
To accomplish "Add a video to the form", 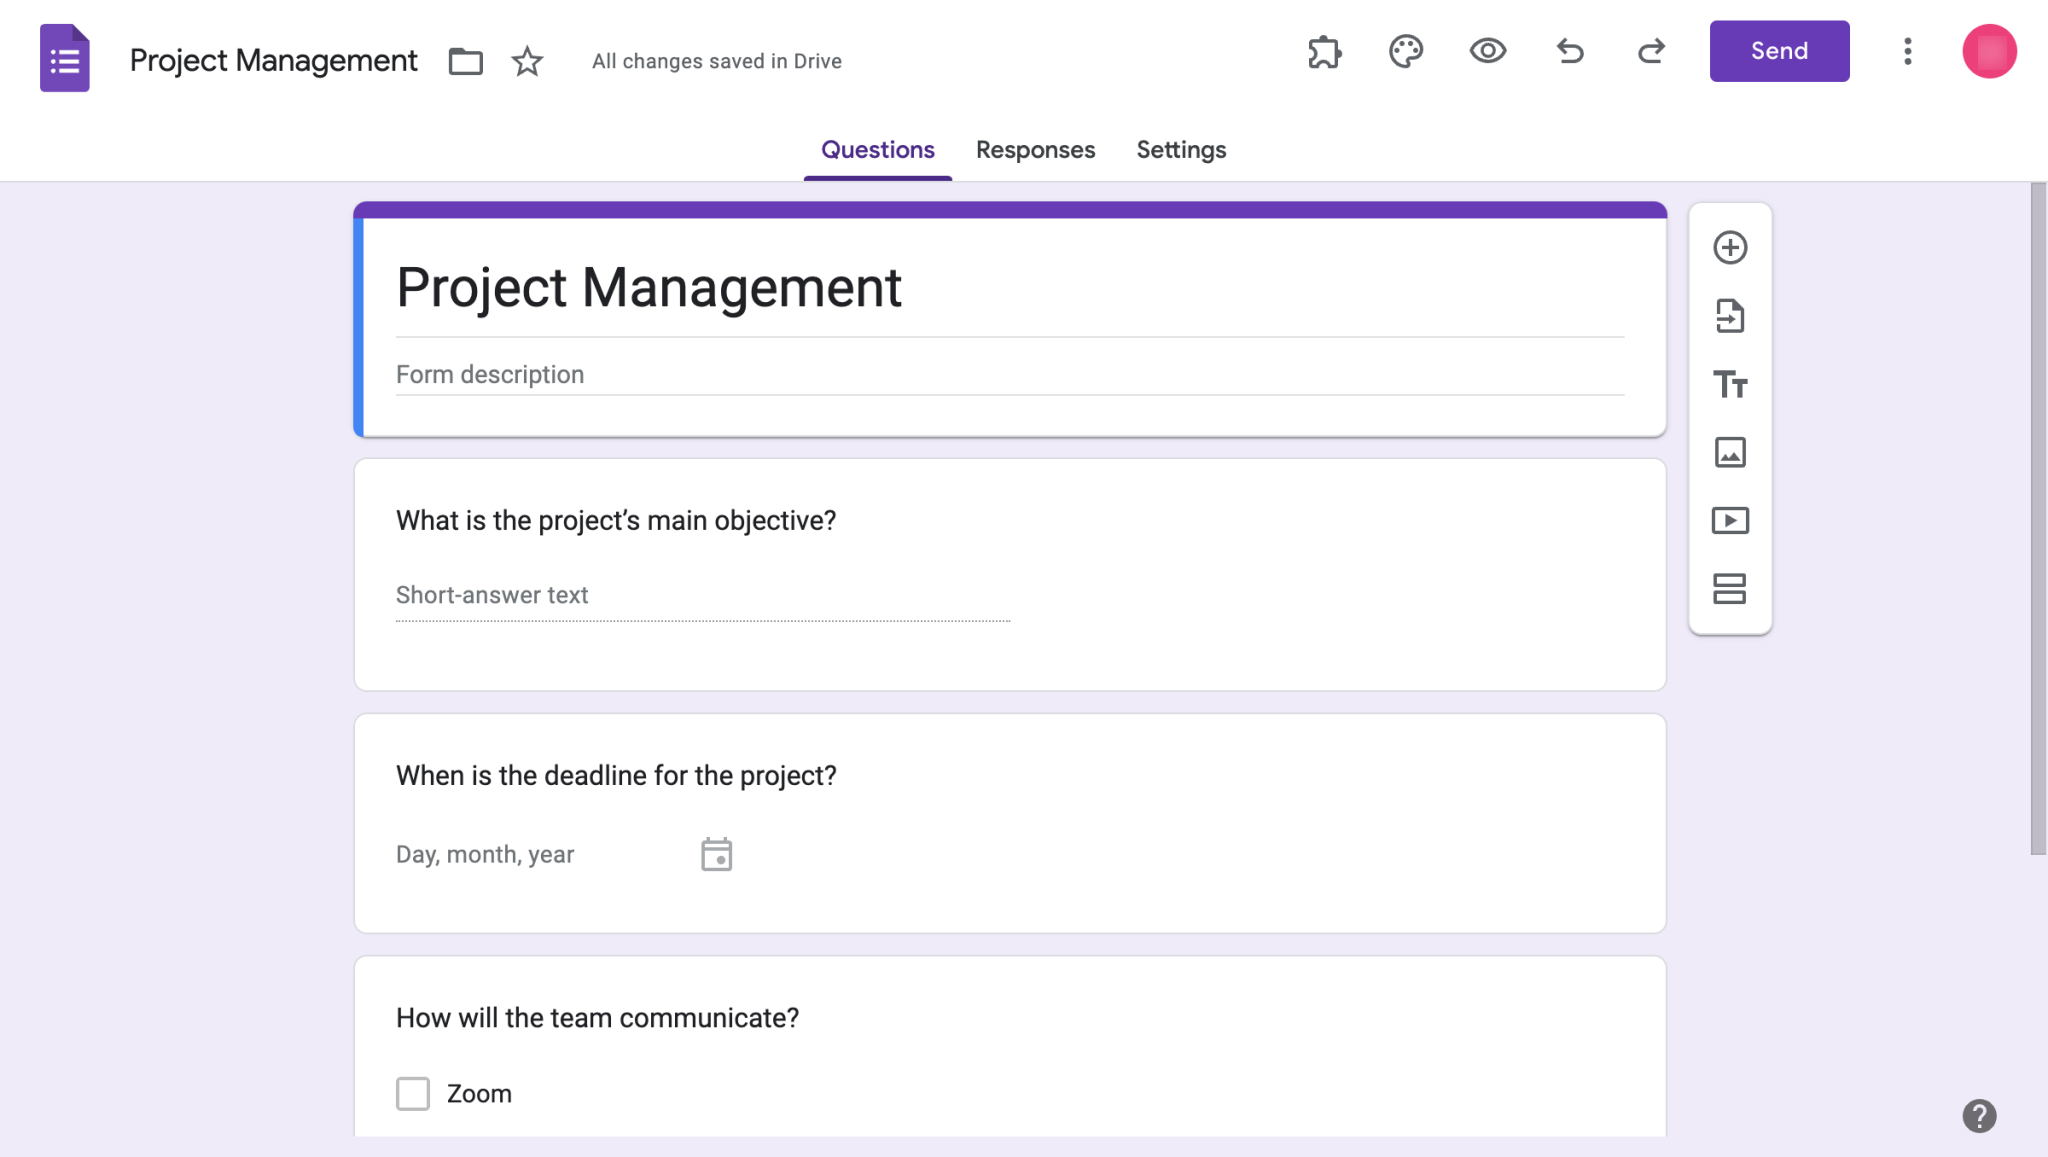I will pyautogui.click(x=1730, y=520).
